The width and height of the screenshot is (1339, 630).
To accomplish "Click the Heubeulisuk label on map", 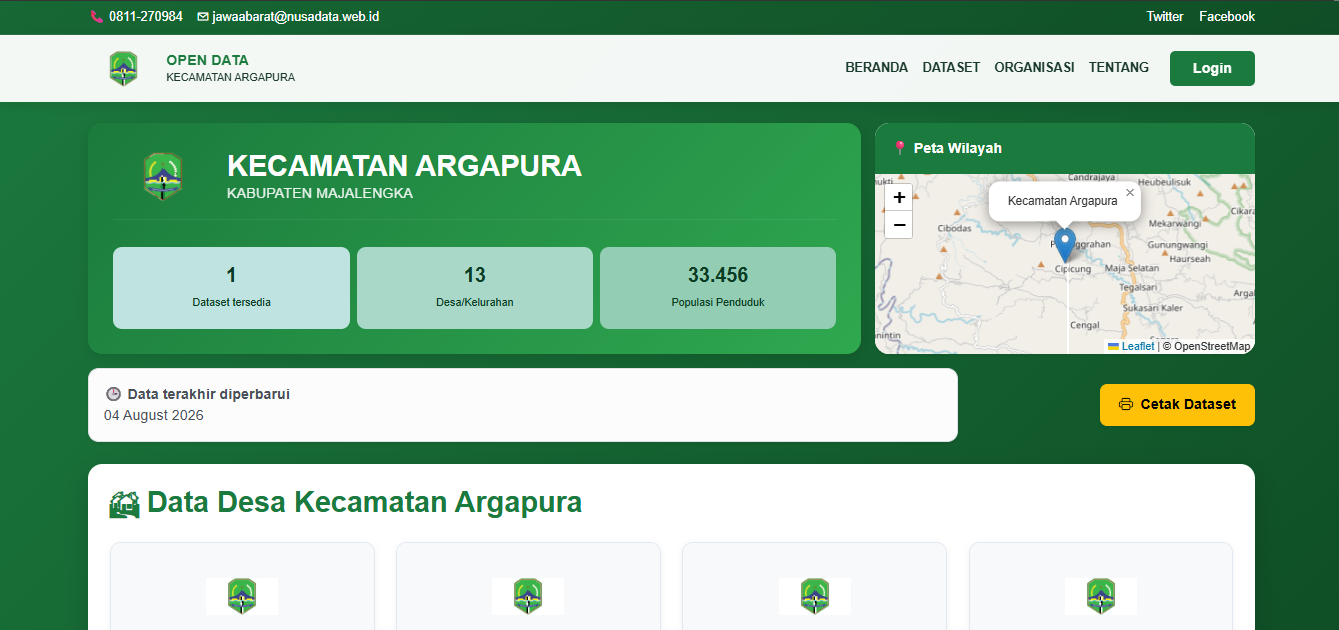I will point(1165,182).
